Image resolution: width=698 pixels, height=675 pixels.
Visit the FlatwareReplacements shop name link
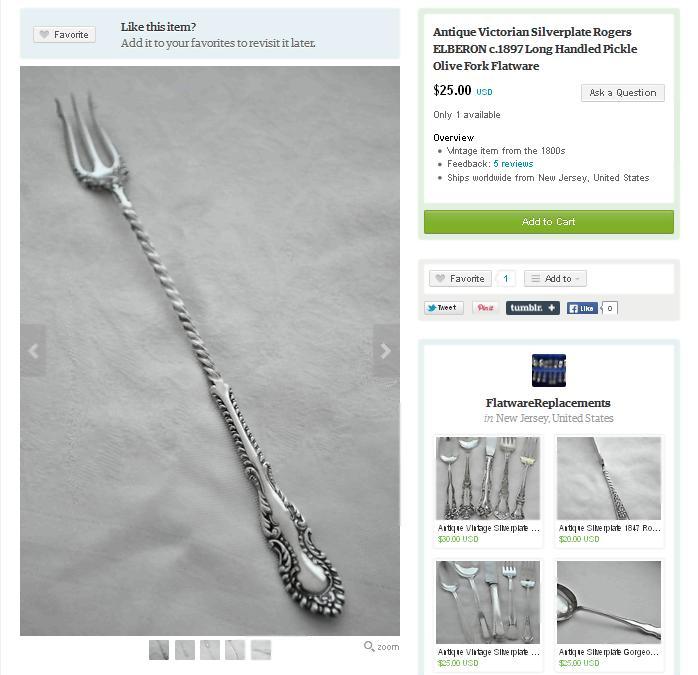pyautogui.click(x=548, y=403)
